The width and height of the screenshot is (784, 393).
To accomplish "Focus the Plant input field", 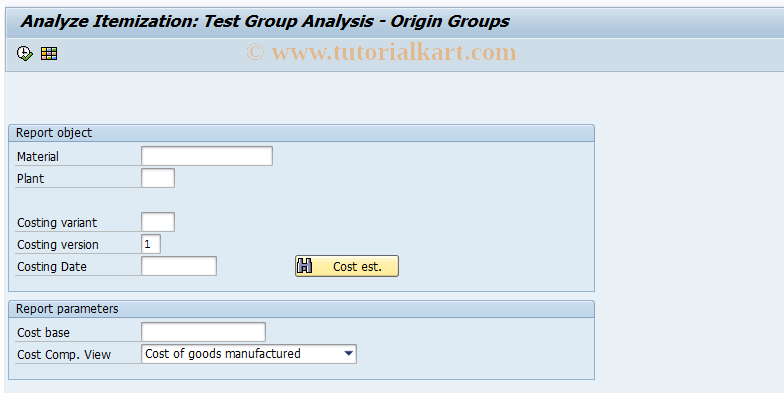I will pyautogui.click(x=158, y=178).
